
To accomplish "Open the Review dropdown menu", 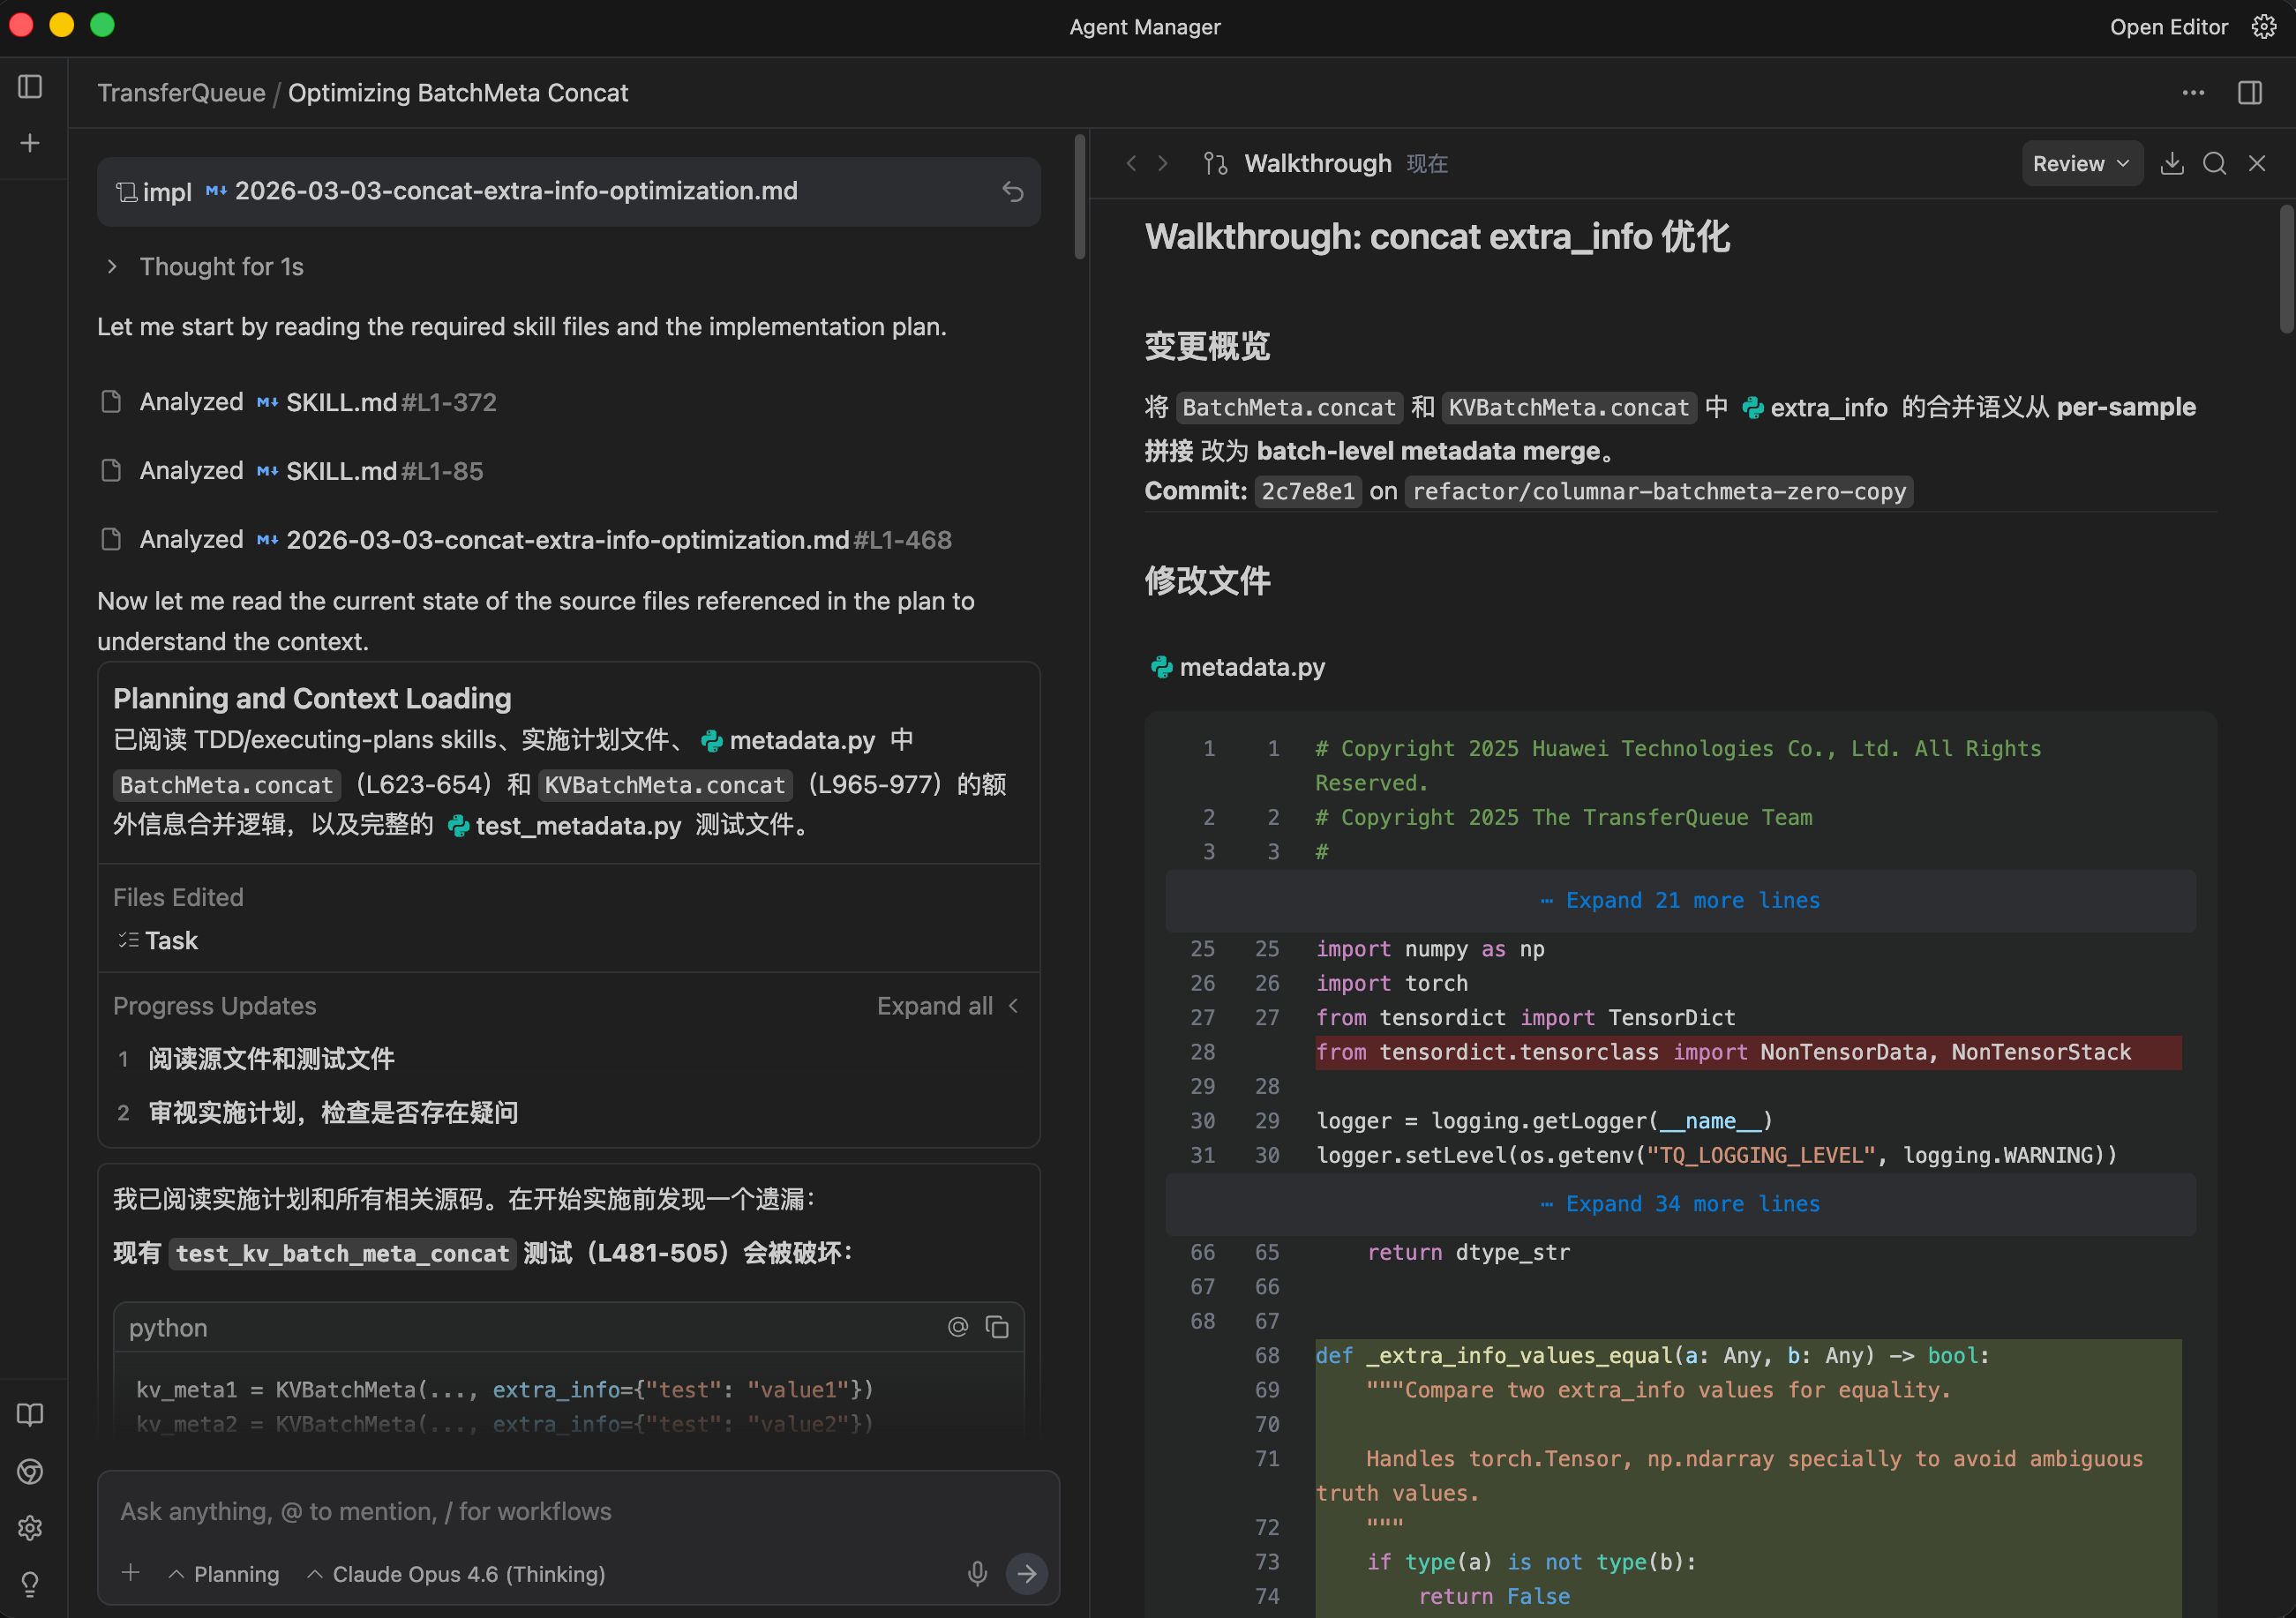I will click(x=2081, y=164).
